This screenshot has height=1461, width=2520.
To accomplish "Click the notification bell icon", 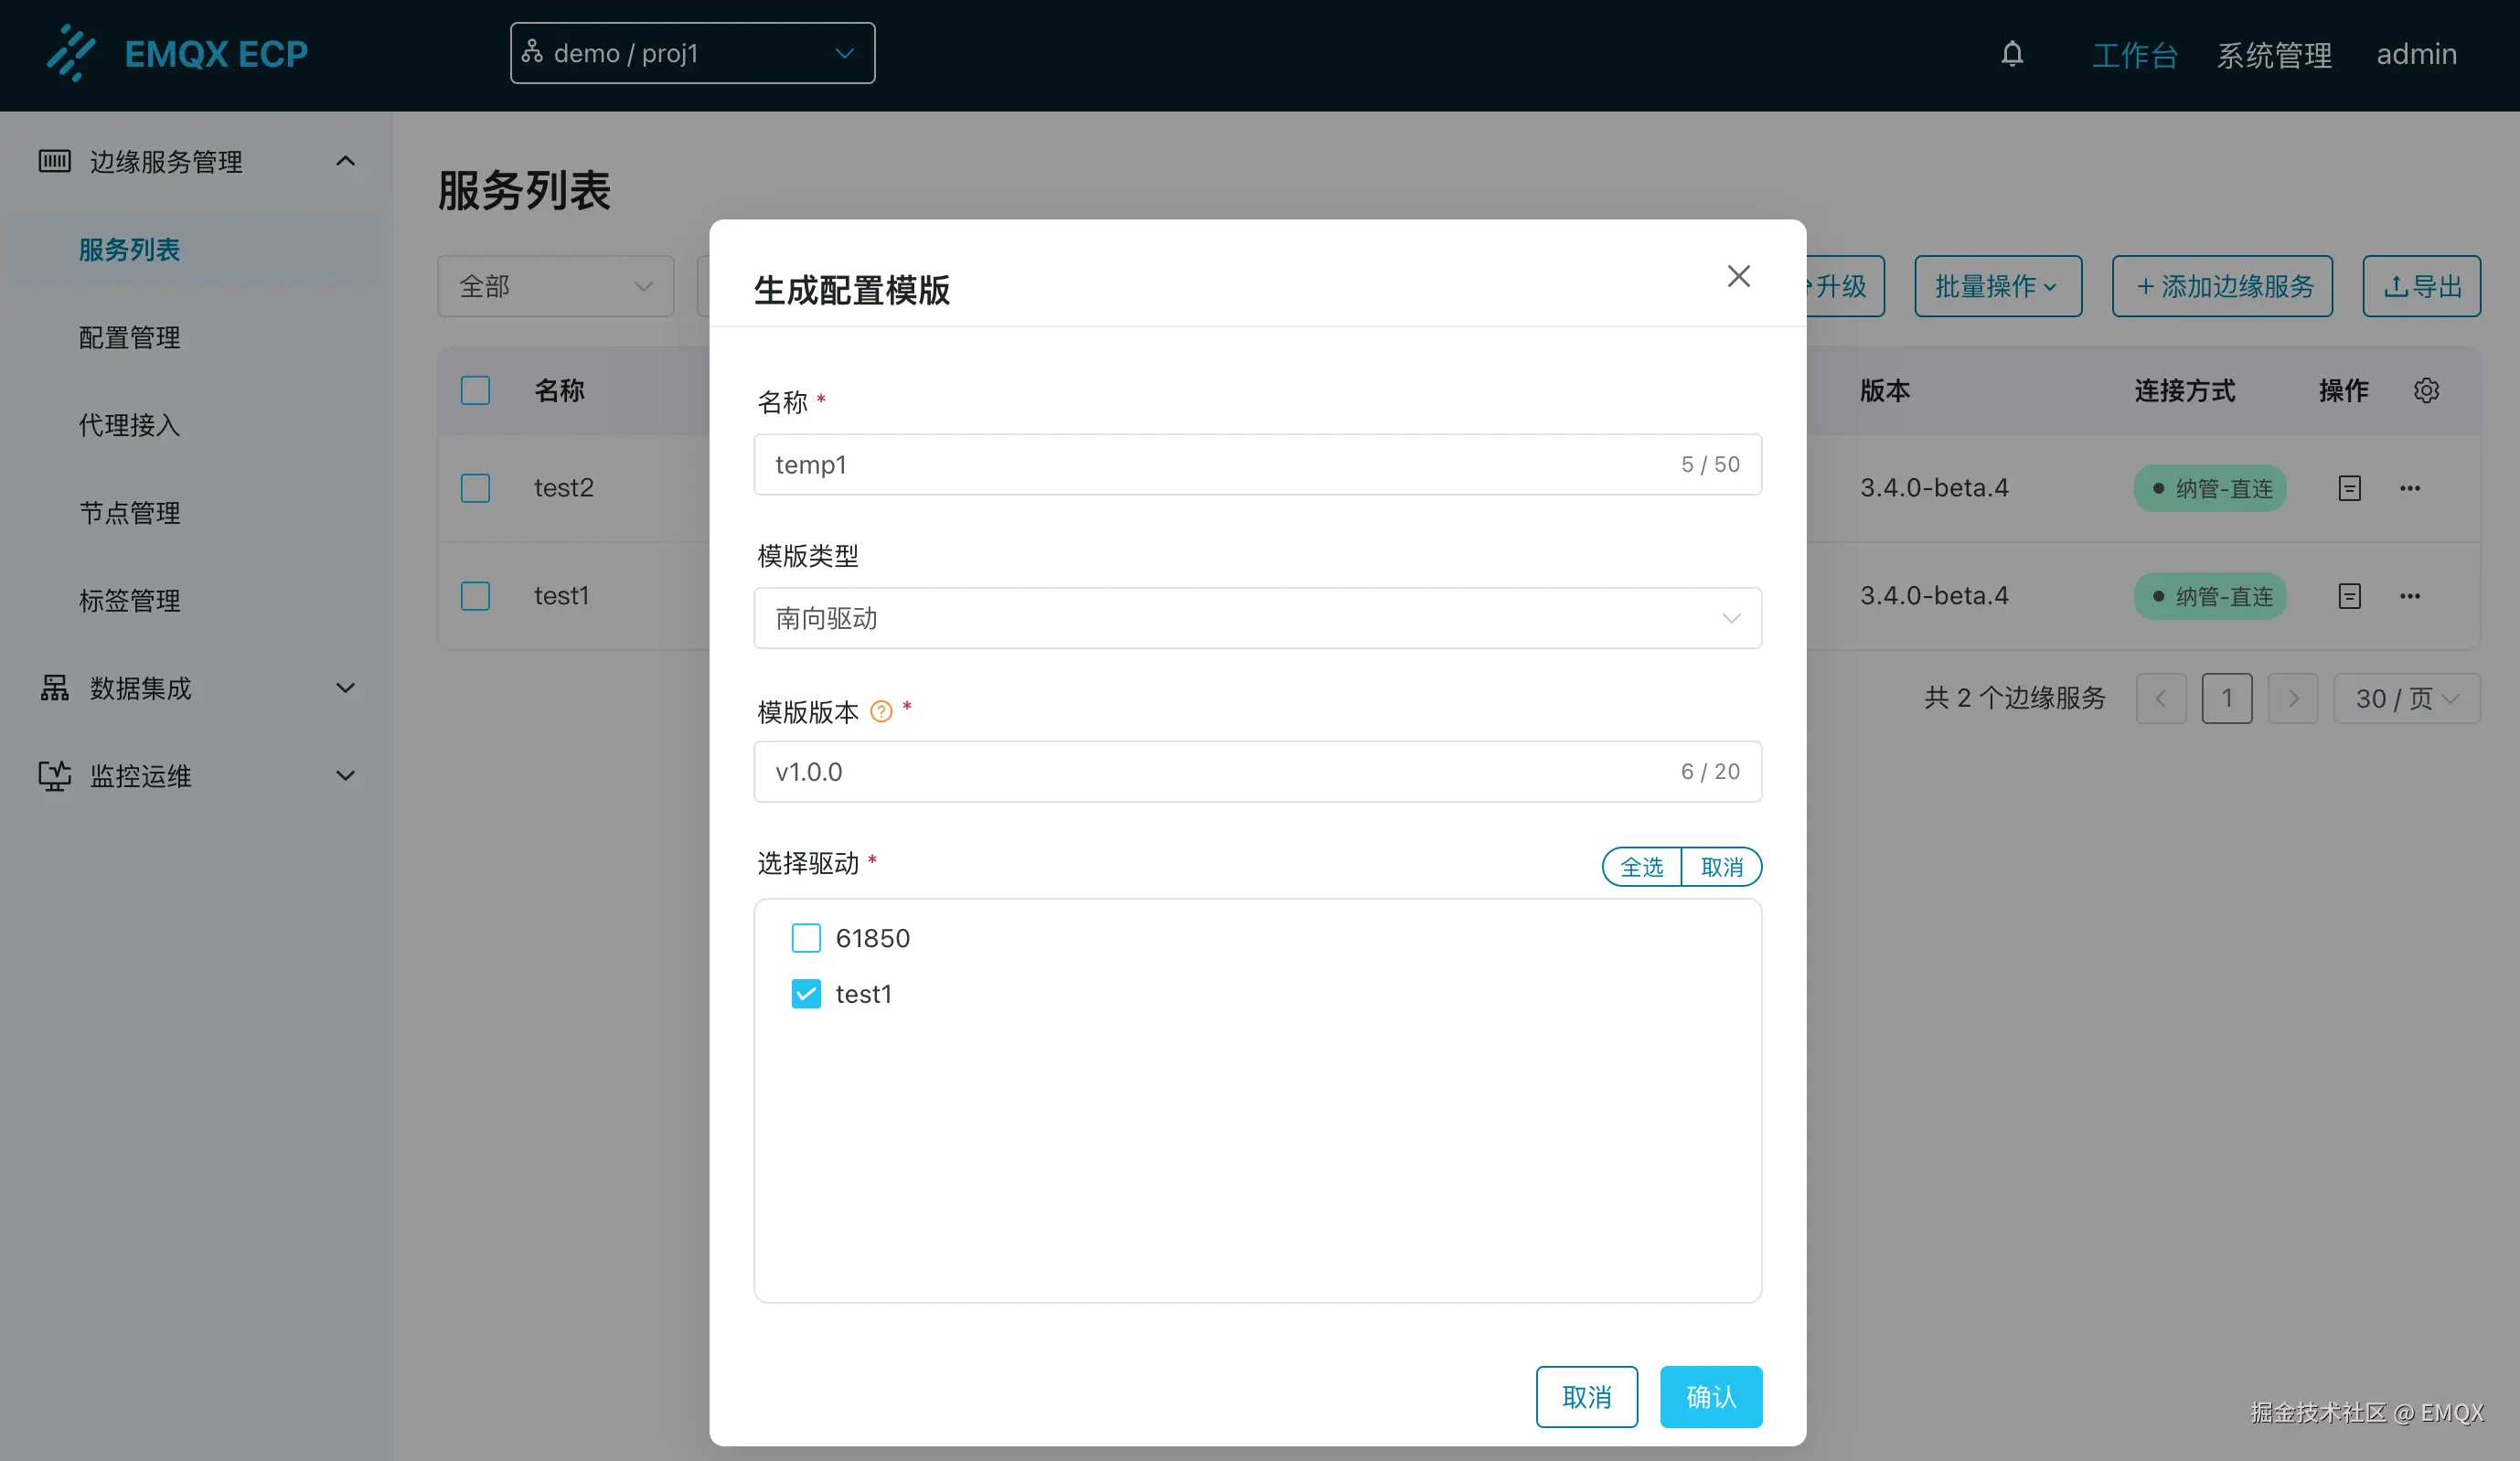I will [x=2012, y=54].
